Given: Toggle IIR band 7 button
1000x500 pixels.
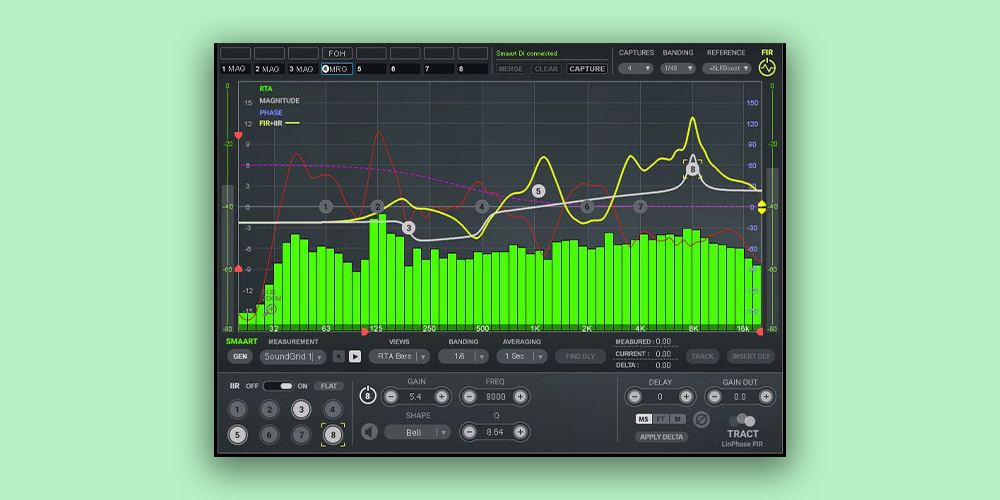Looking at the screenshot, I should pyautogui.click(x=301, y=435).
